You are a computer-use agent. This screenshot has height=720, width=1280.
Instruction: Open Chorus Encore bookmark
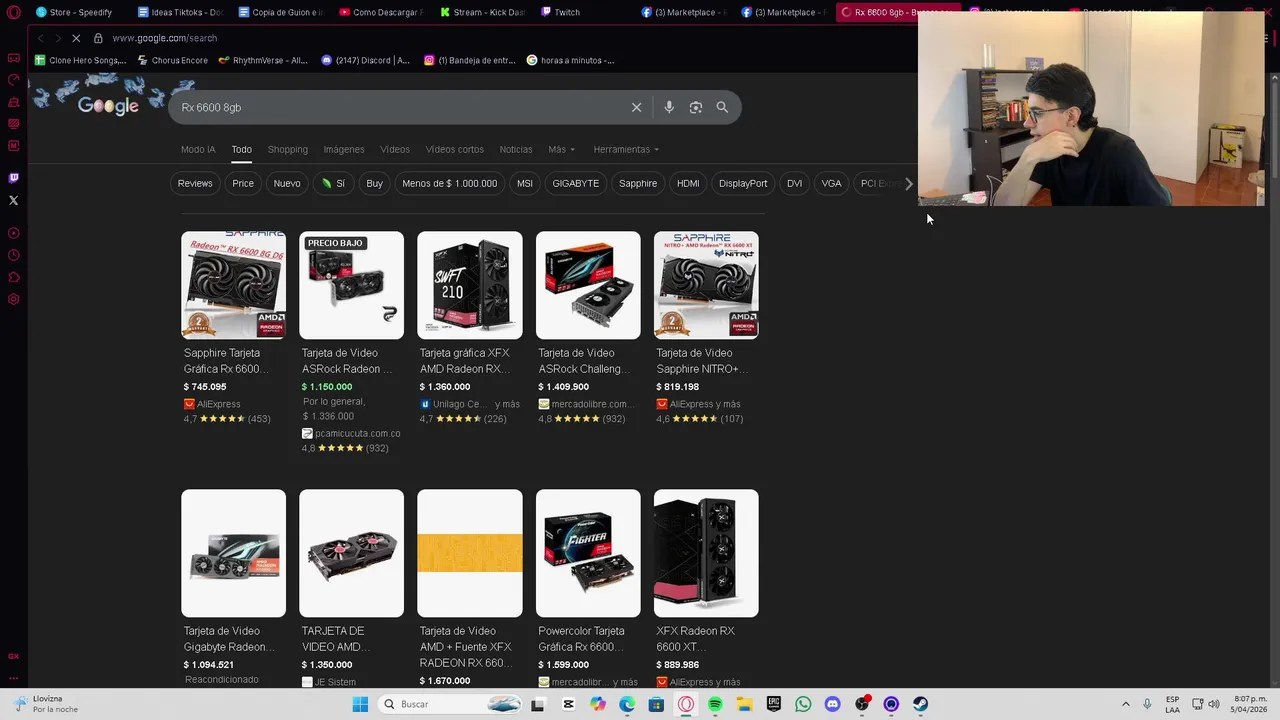(x=173, y=60)
